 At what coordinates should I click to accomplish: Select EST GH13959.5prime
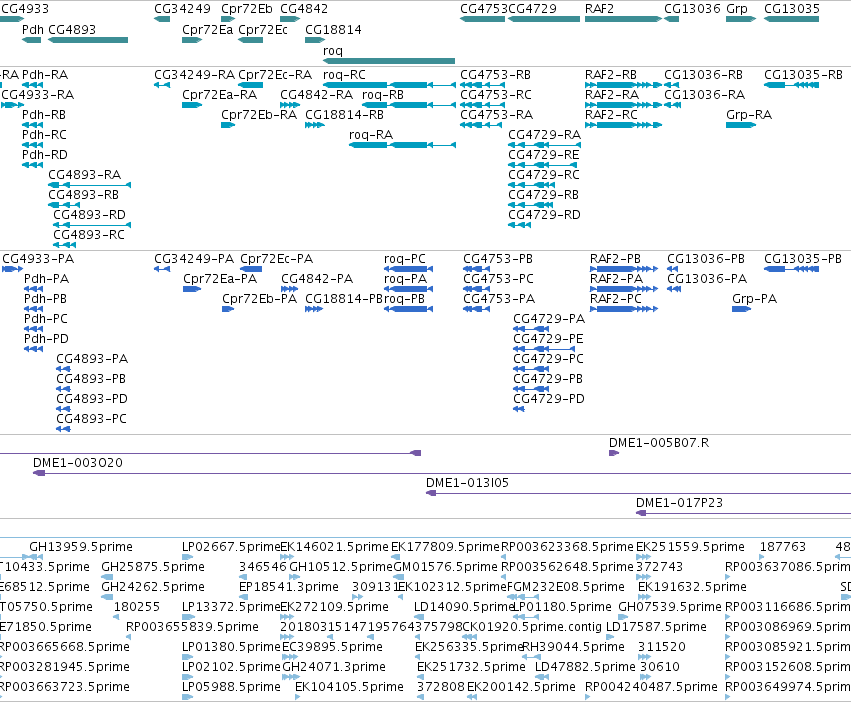coord(81,547)
